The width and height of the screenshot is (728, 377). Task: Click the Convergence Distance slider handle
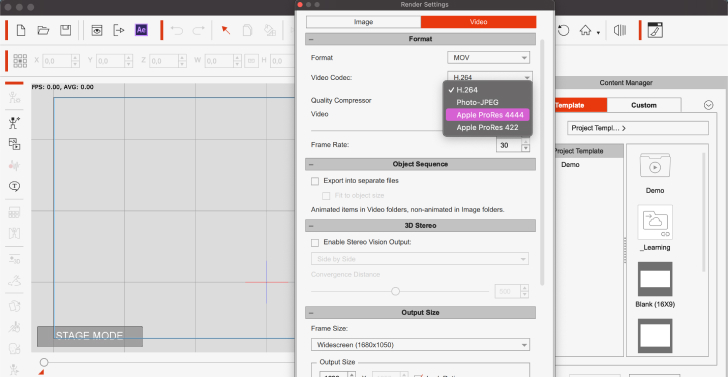pyautogui.click(x=395, y=291)
